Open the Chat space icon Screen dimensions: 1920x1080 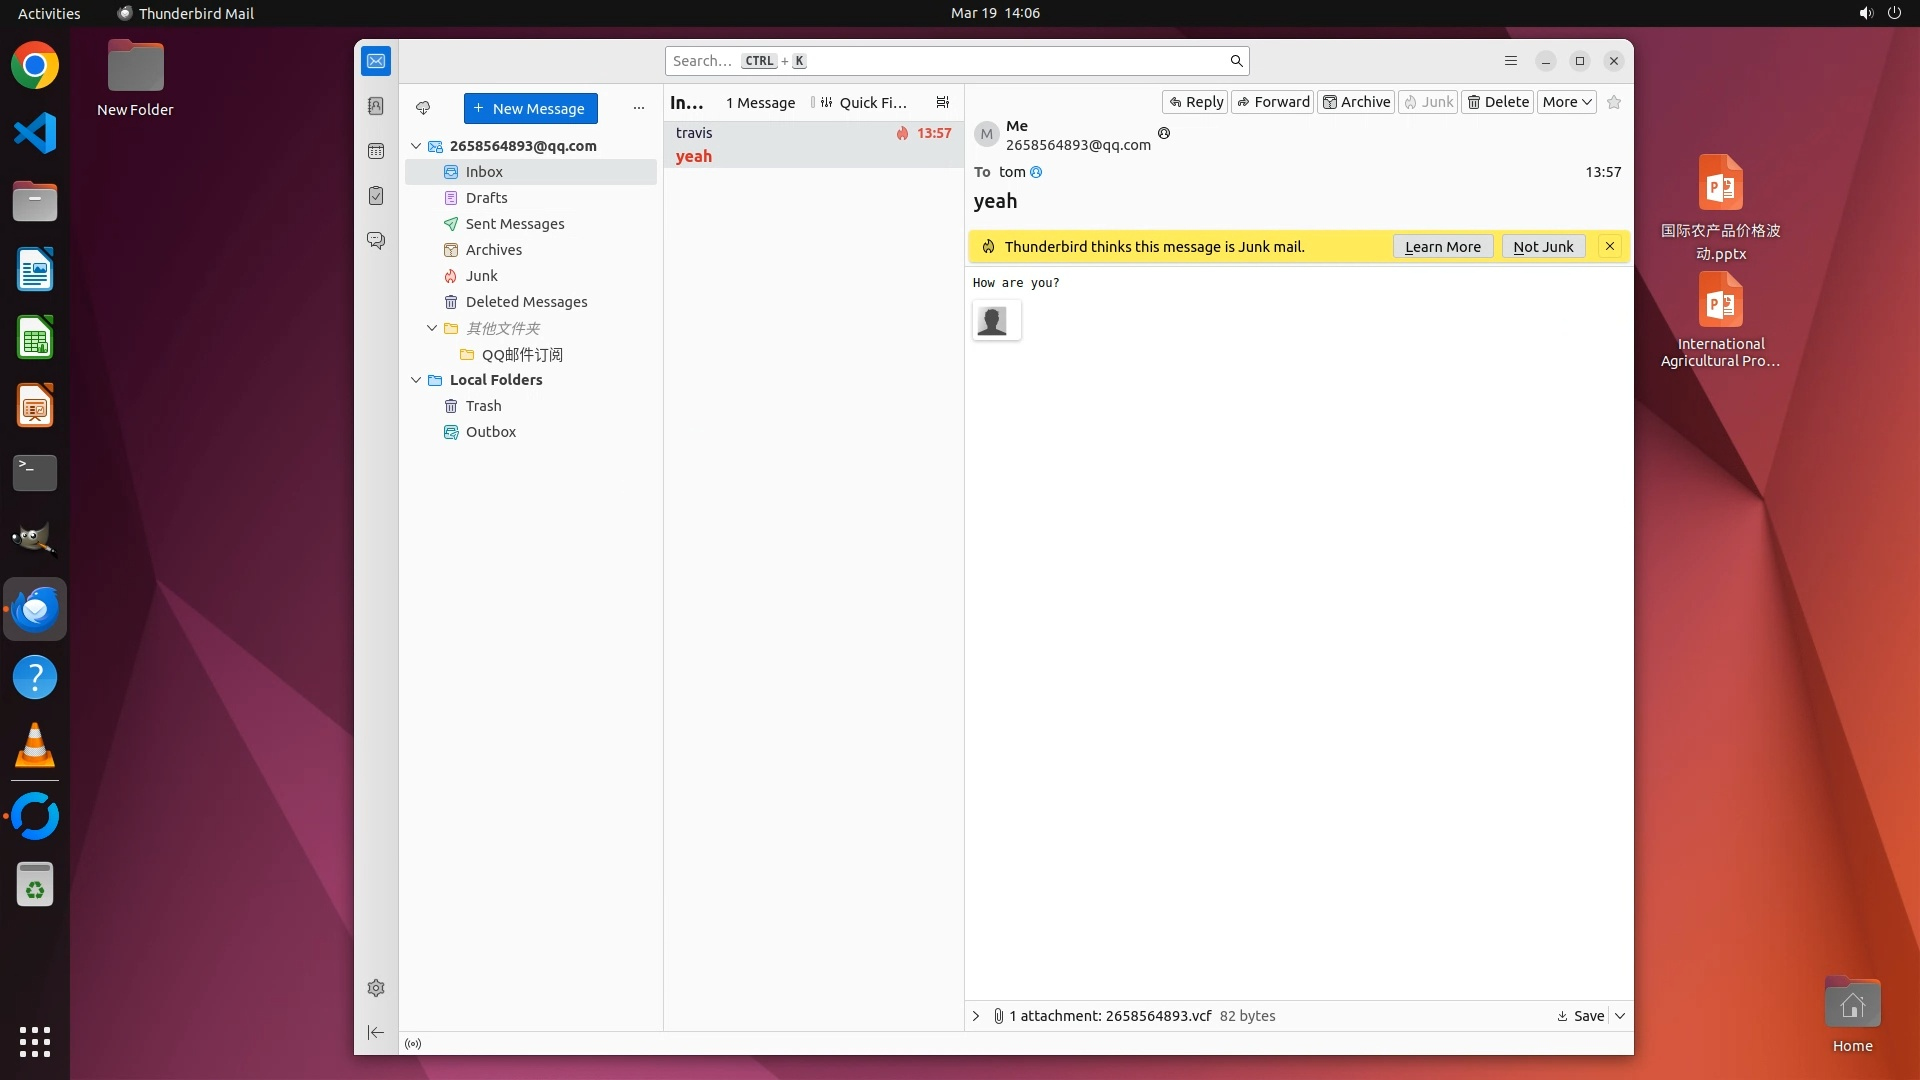(x=376, y=241)
